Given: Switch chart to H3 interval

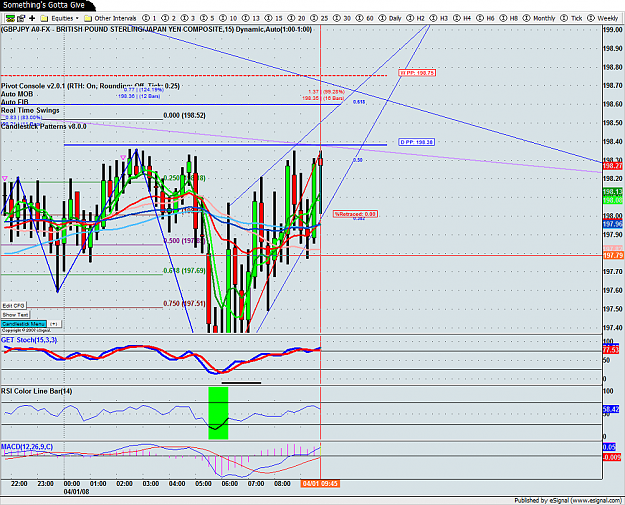Looking at the screenshot, I should [439, 18].
